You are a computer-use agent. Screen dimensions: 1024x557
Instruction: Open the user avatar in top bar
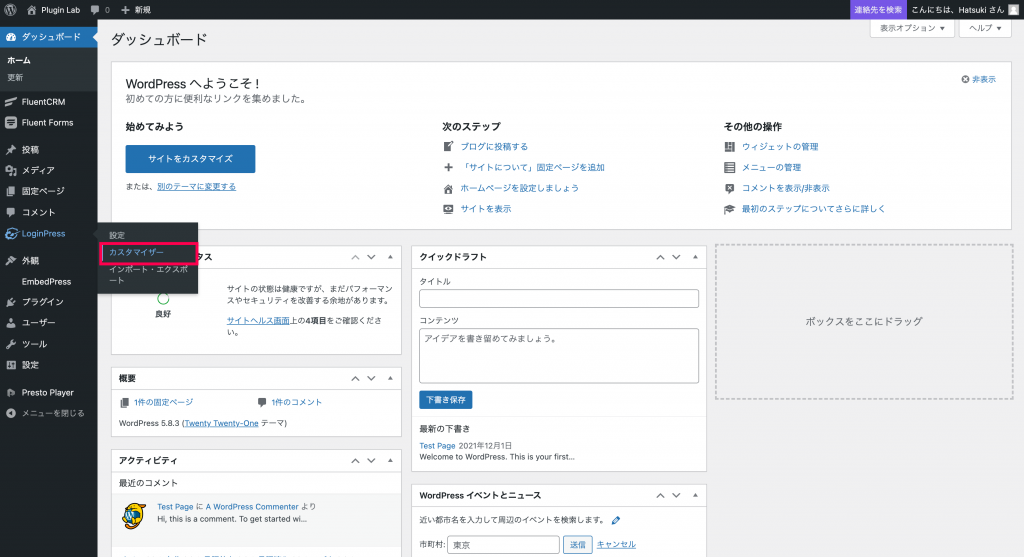click(1013, 10)
